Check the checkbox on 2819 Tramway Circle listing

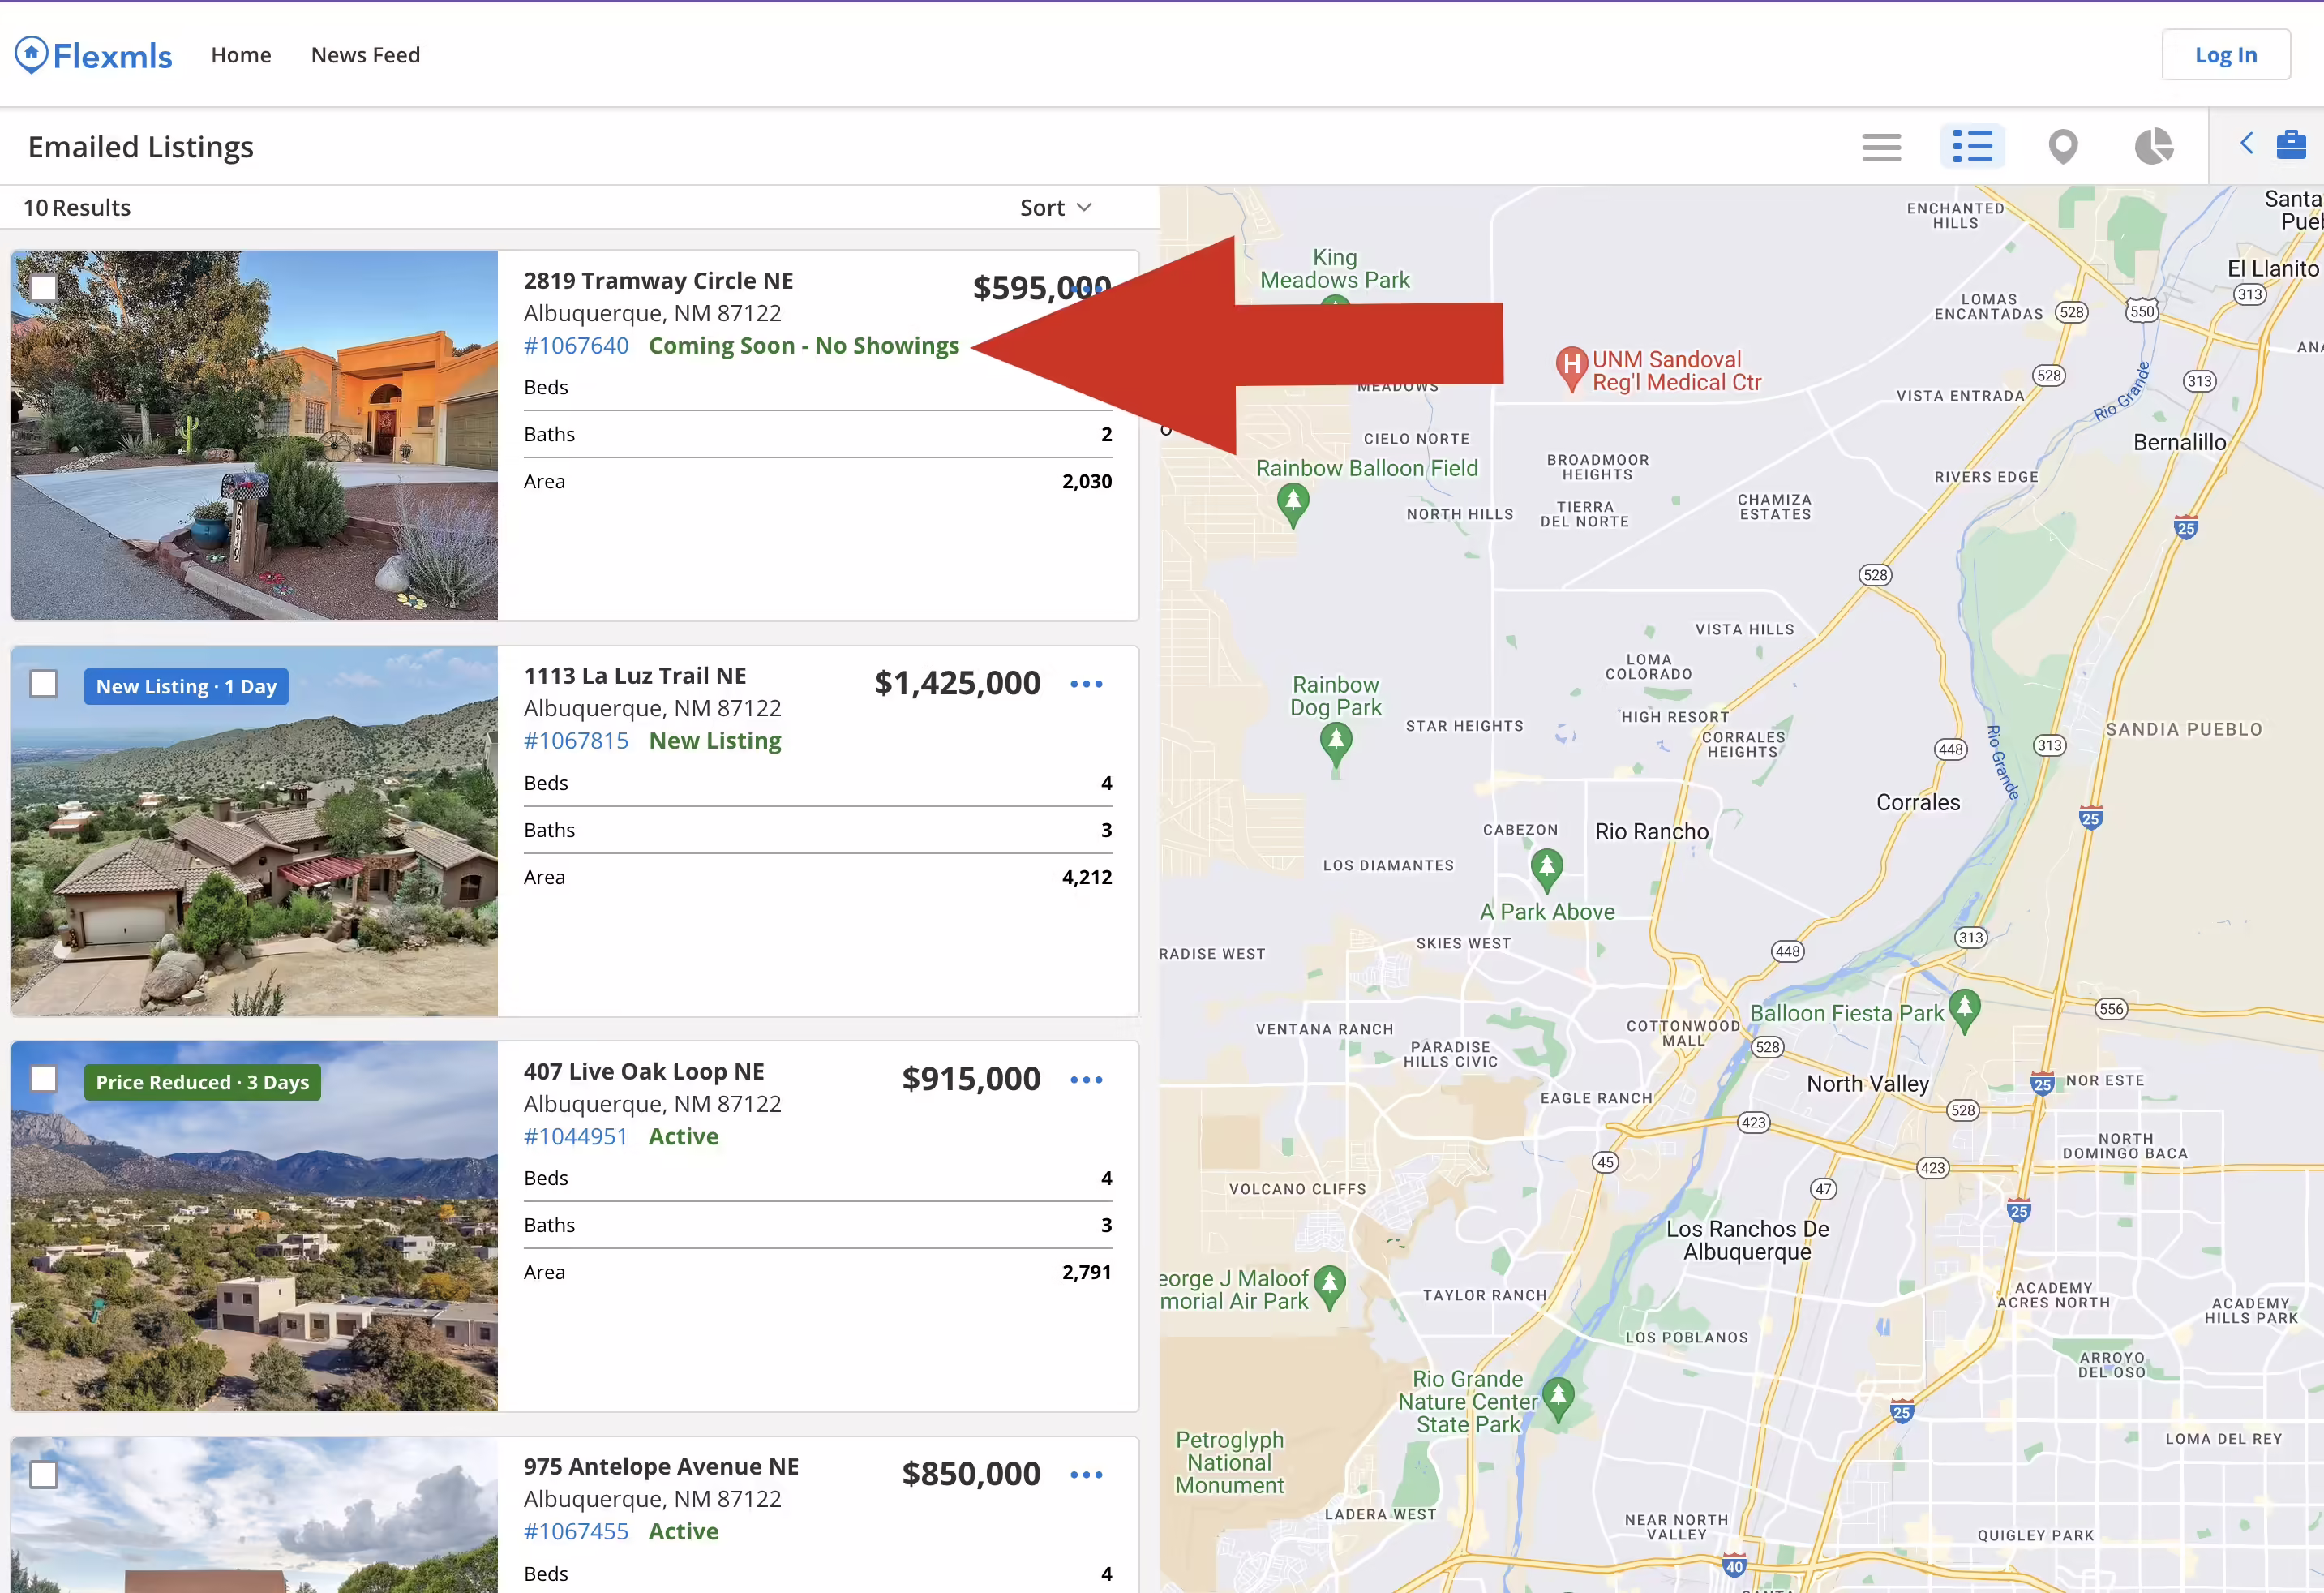44,287
